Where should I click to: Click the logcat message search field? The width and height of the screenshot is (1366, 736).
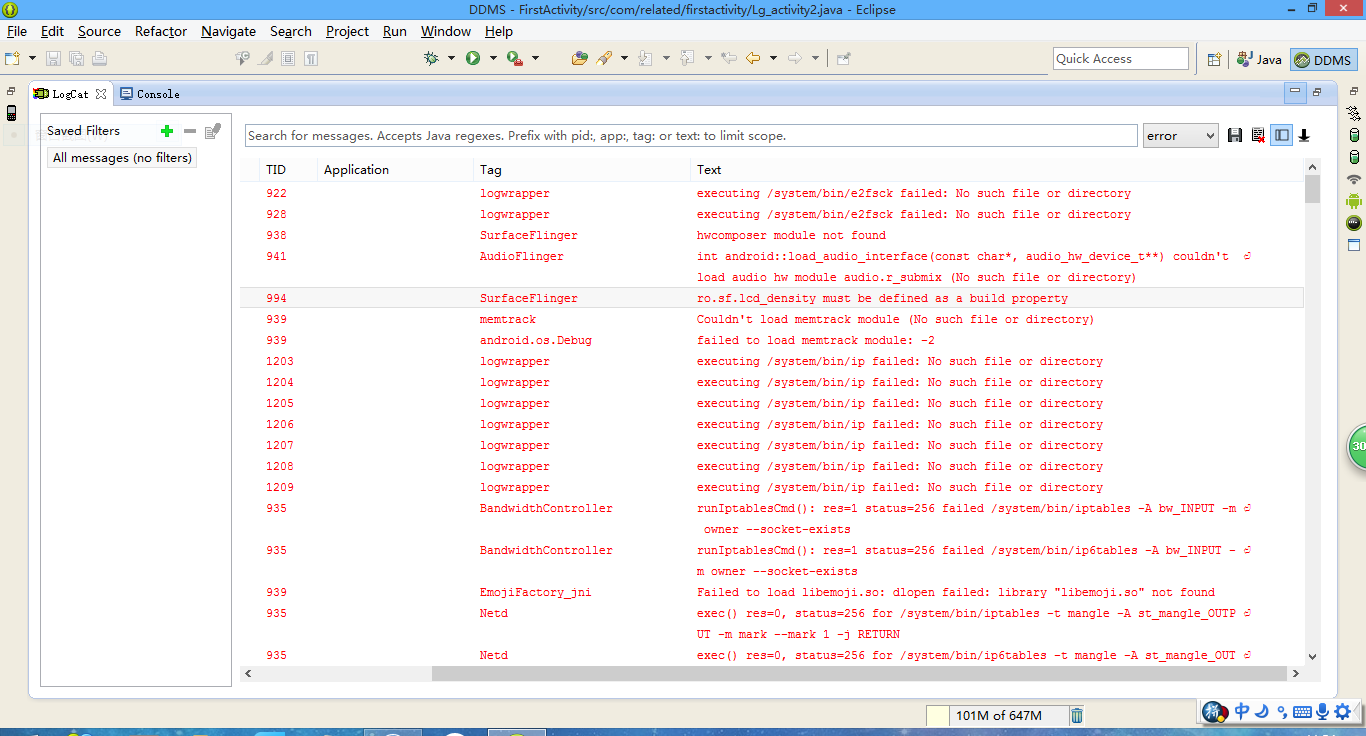[x=690, y=136]
